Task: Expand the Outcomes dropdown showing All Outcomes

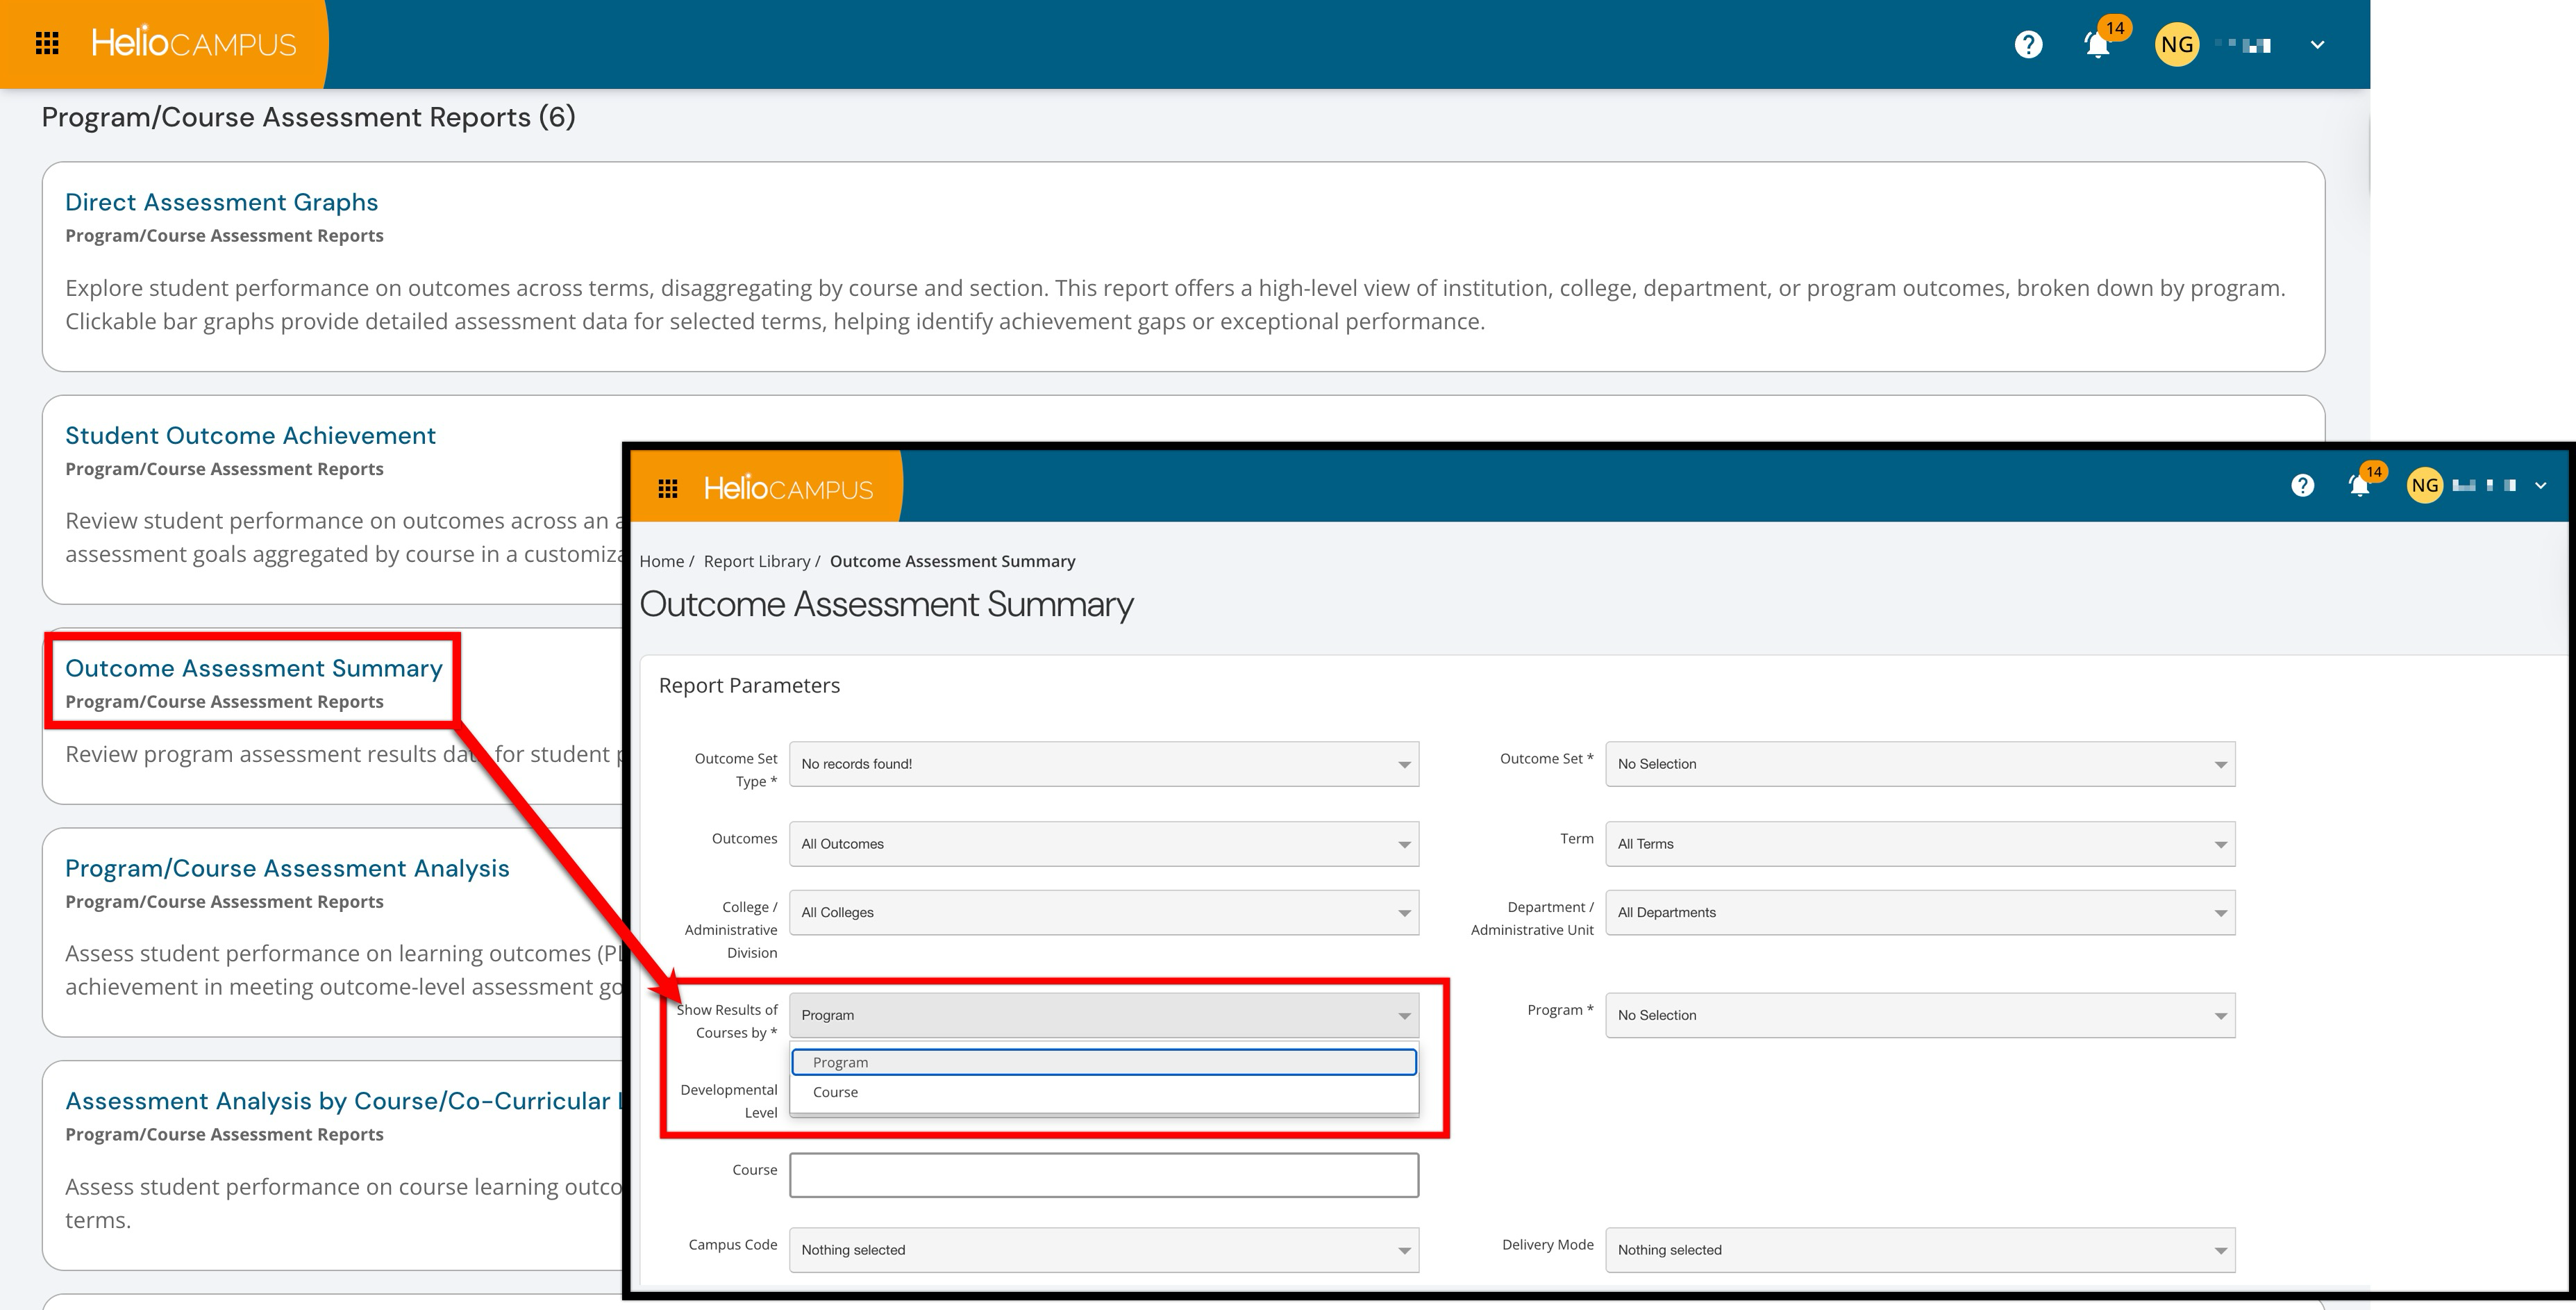Action: tap(1104, 844)
